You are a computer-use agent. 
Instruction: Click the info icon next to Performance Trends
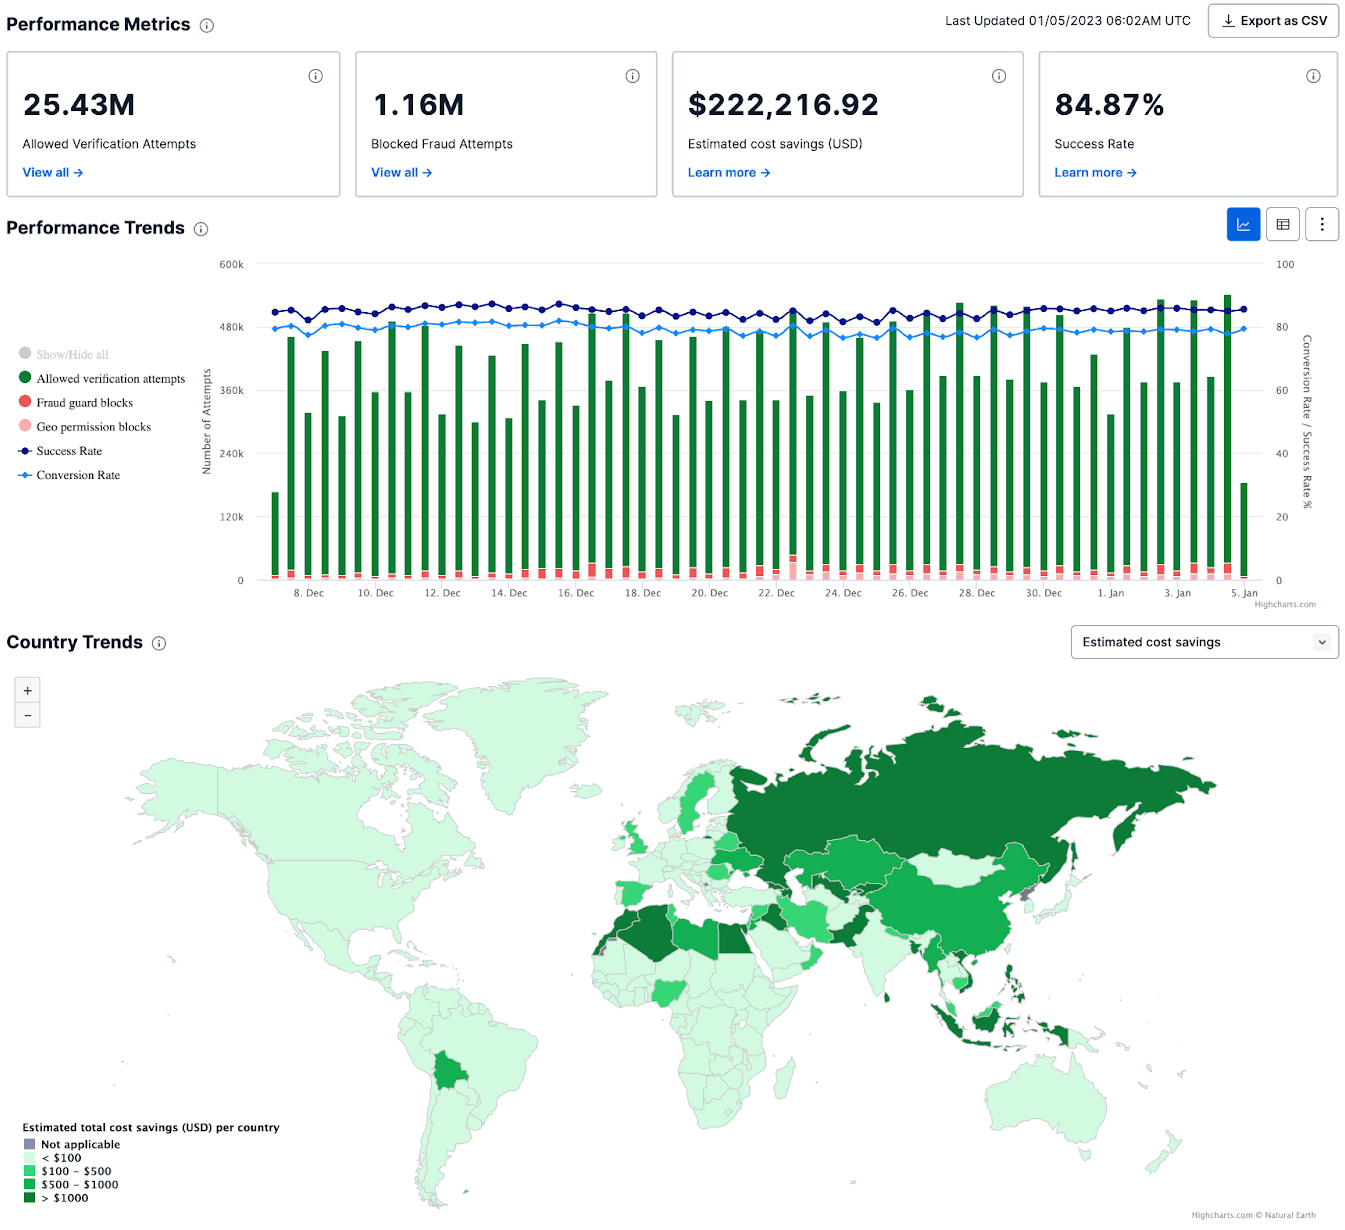coord(201,229)
